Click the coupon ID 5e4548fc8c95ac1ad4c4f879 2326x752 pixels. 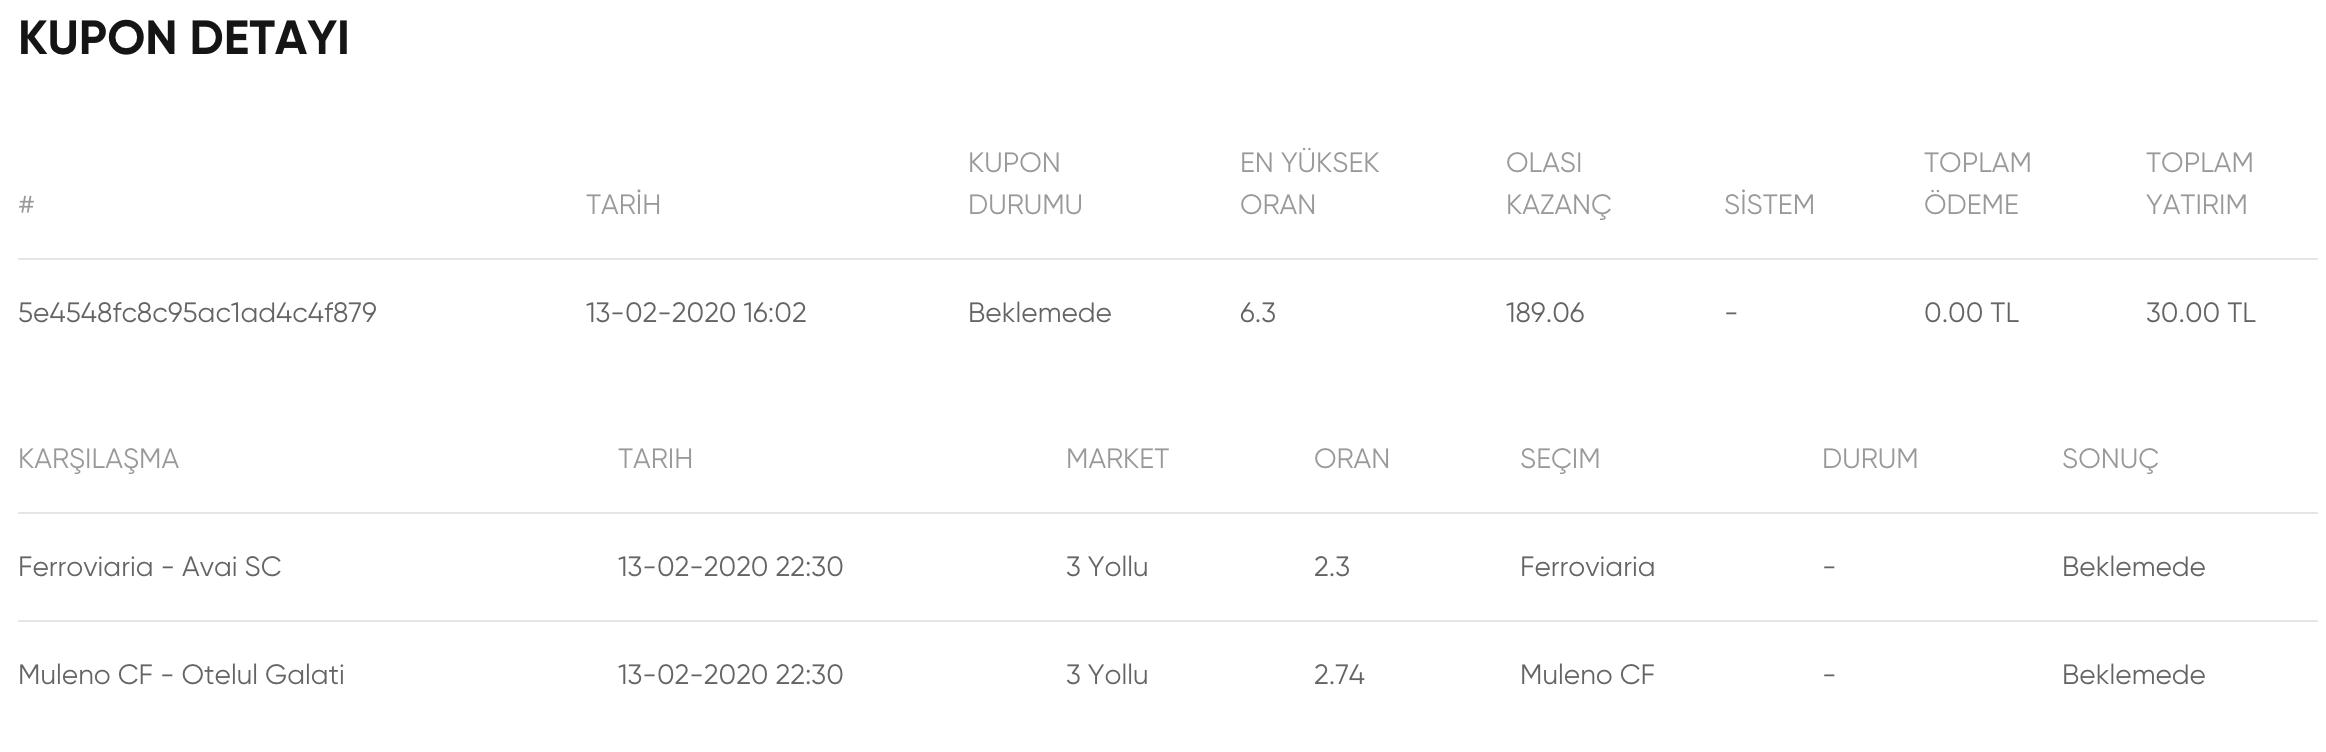point(197,313)
